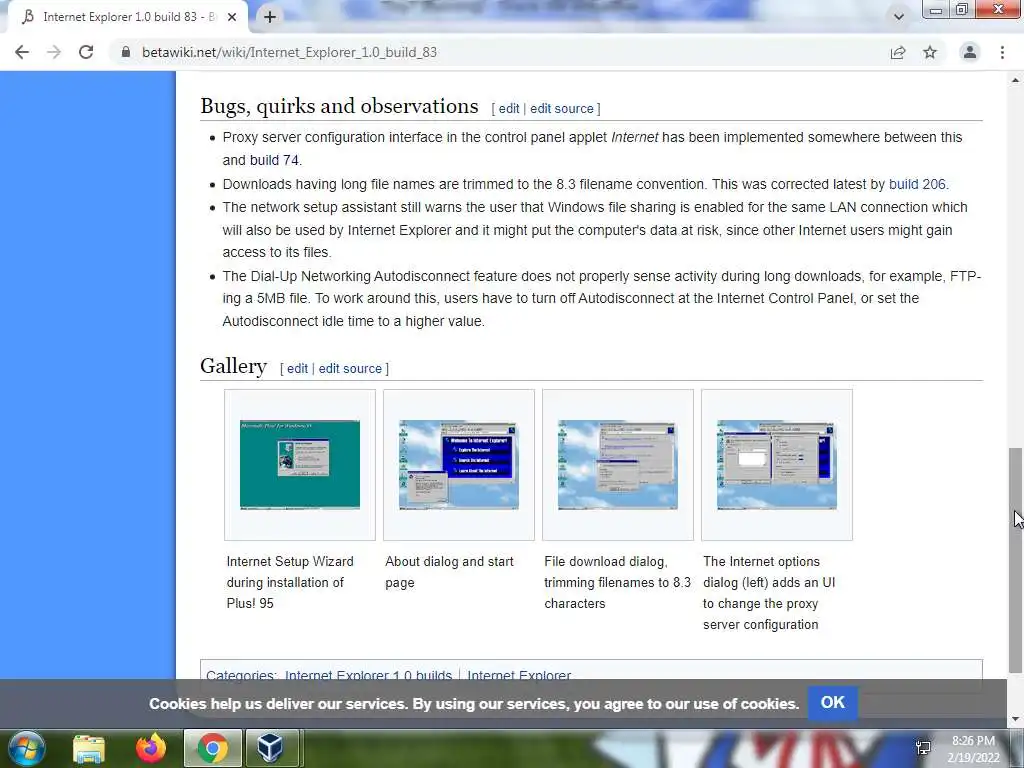Open Internet Explorer 1.0 builds category

[368, 675]
